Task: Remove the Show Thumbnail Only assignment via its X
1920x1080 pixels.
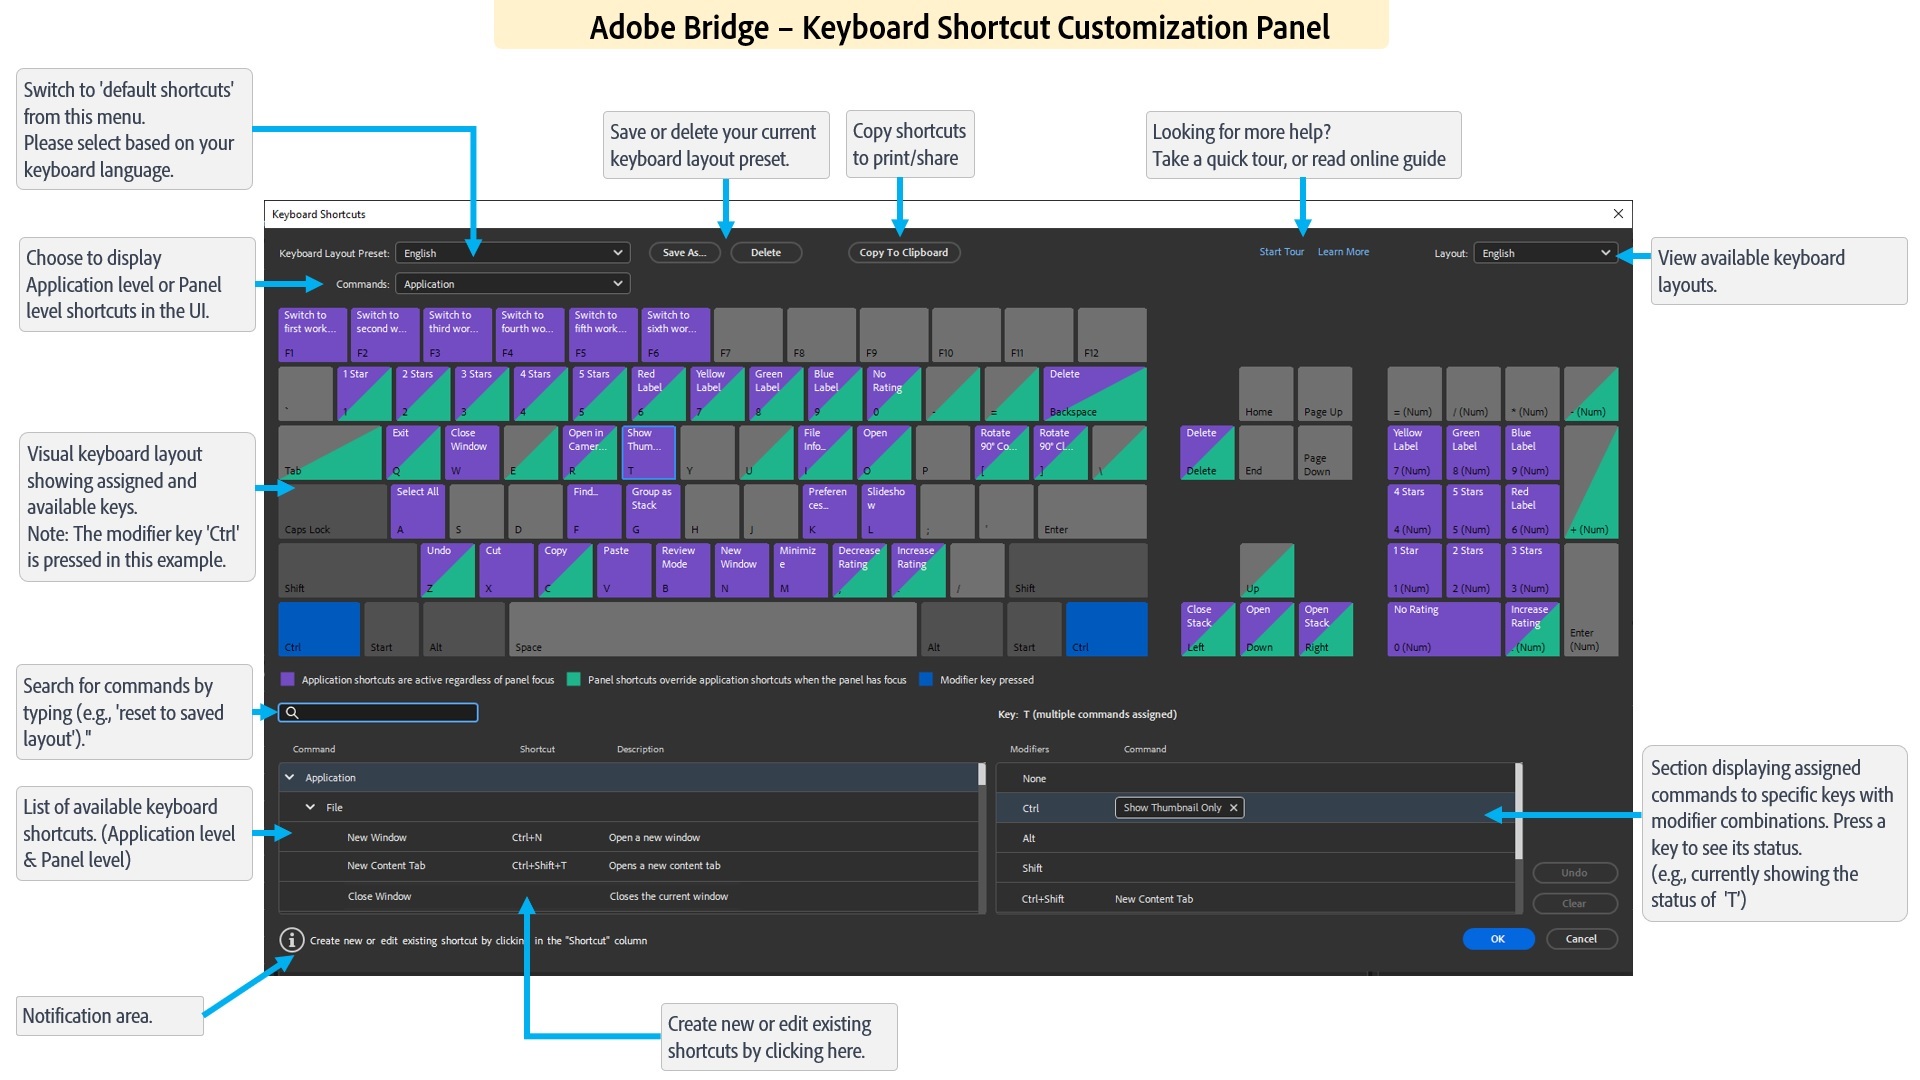Action: [1234, 807]
